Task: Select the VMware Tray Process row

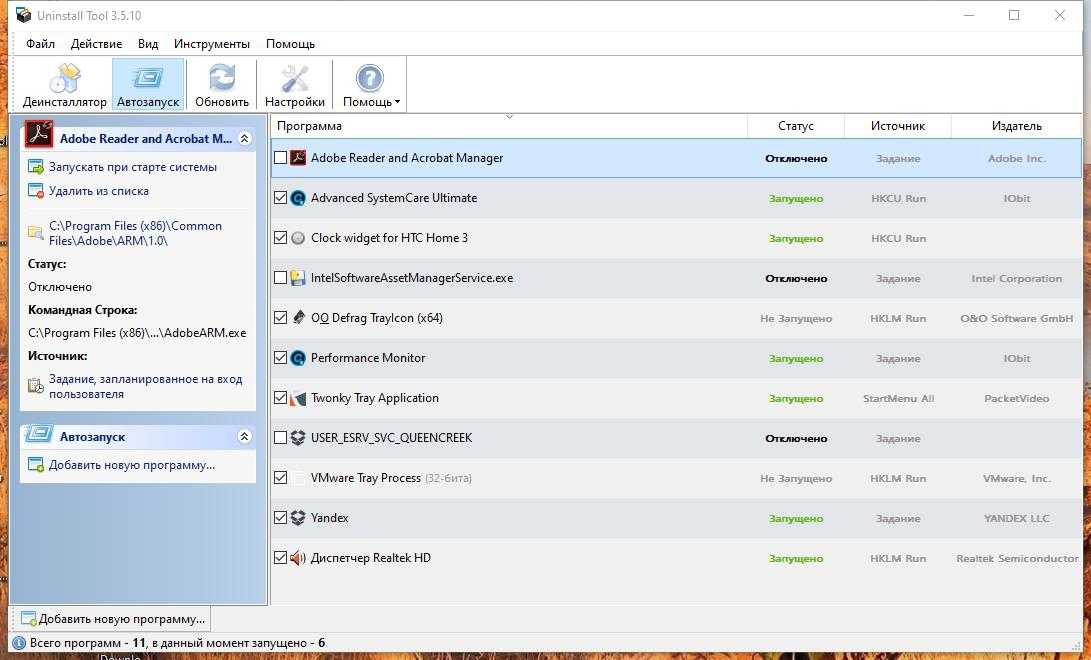Action: (676, 478)
